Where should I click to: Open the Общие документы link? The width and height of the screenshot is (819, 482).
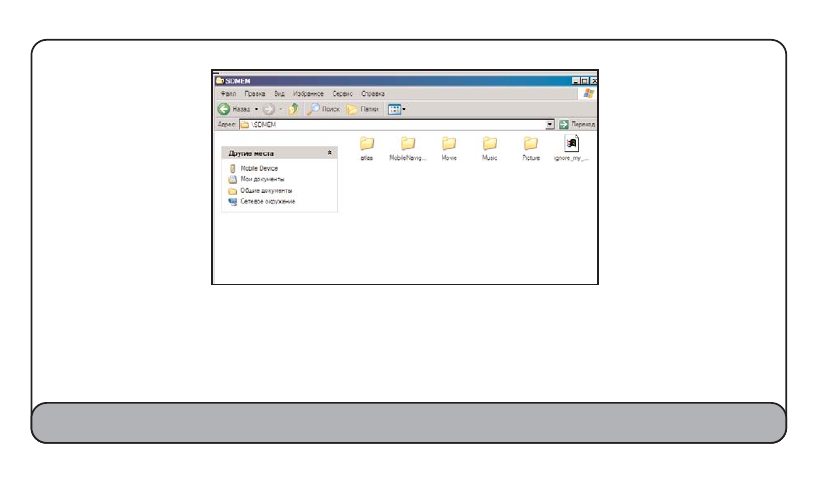(x=266, y=191)
